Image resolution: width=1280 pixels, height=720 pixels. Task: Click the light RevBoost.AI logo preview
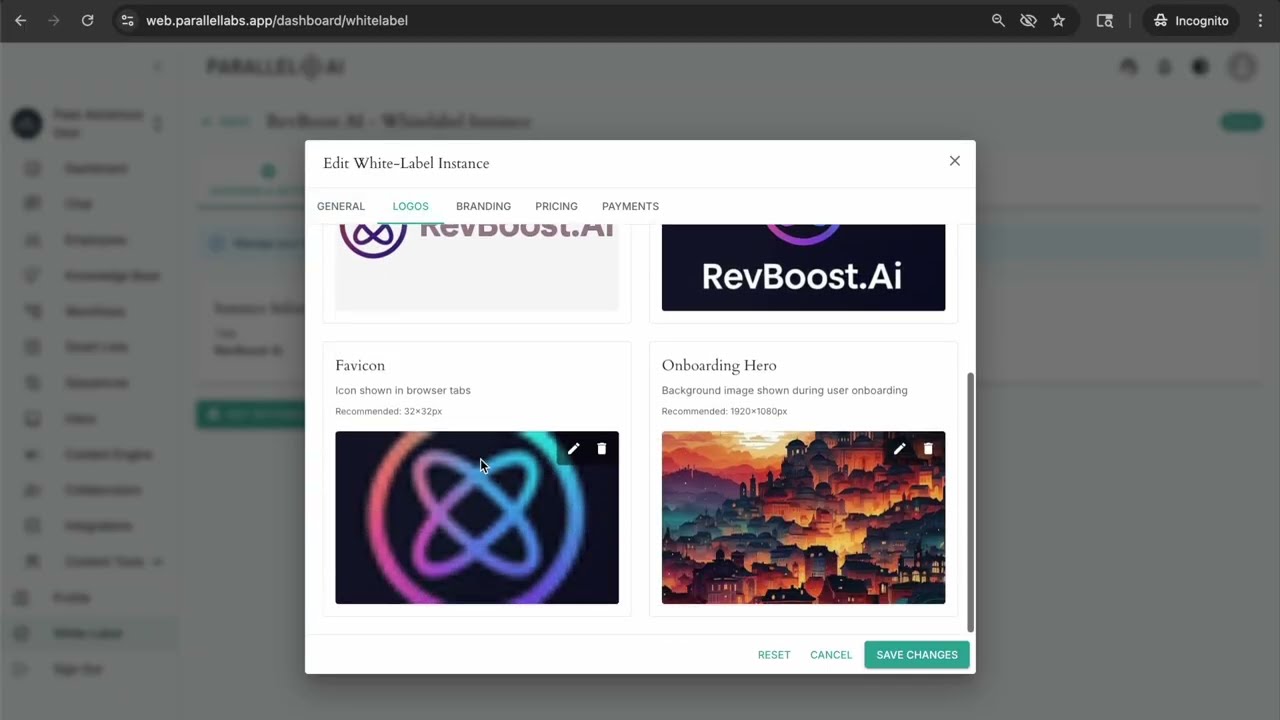pos(477,267)
